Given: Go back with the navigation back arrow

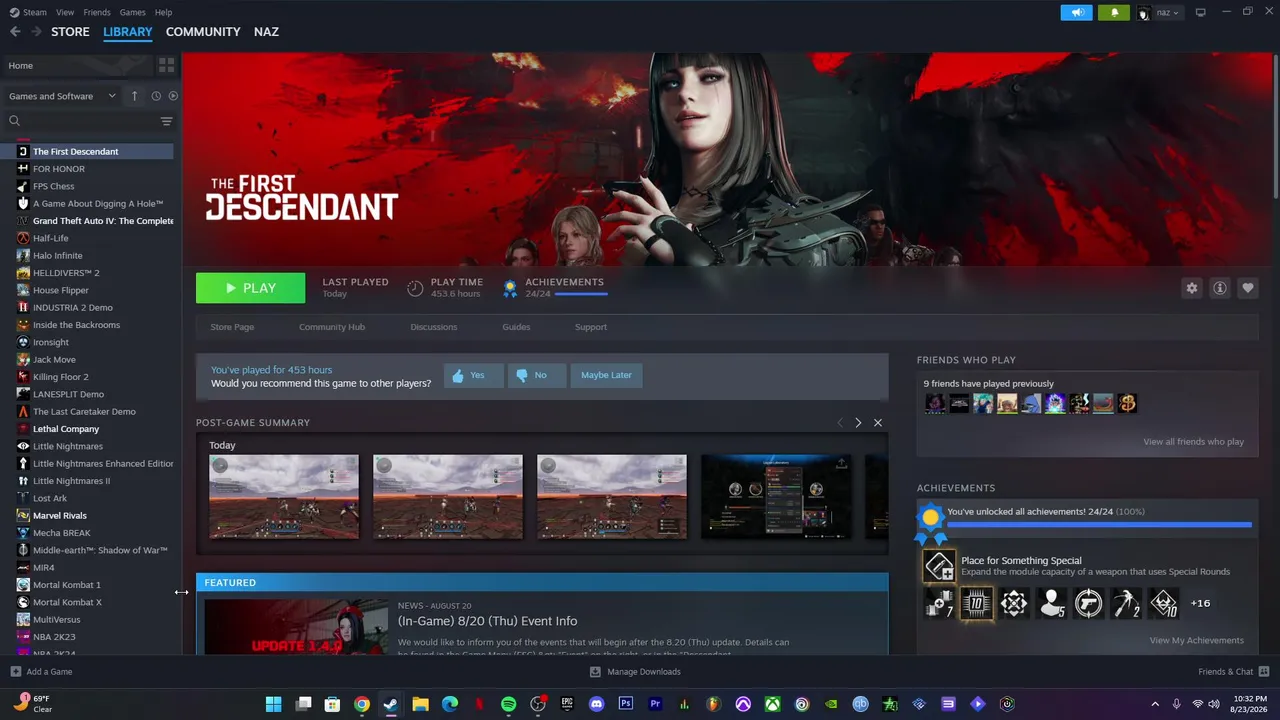Looking at the screenshot, I should point(15,32).
